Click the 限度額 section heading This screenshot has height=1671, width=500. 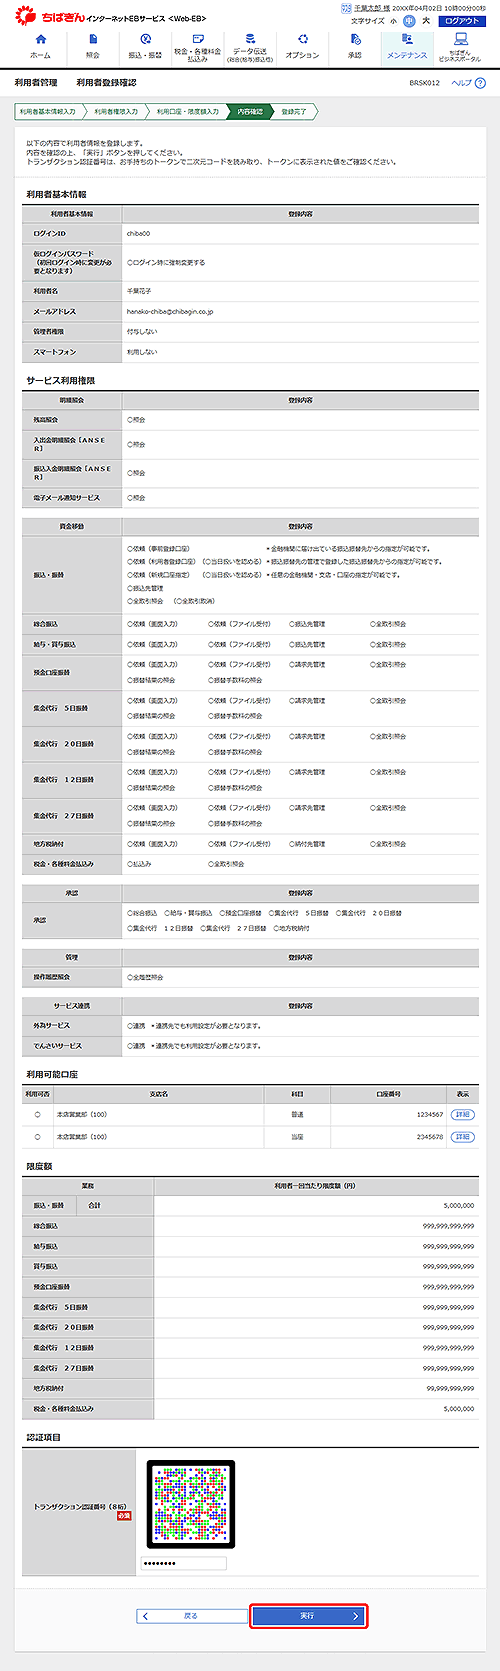pyautogui.click(x=40, y=1166)
